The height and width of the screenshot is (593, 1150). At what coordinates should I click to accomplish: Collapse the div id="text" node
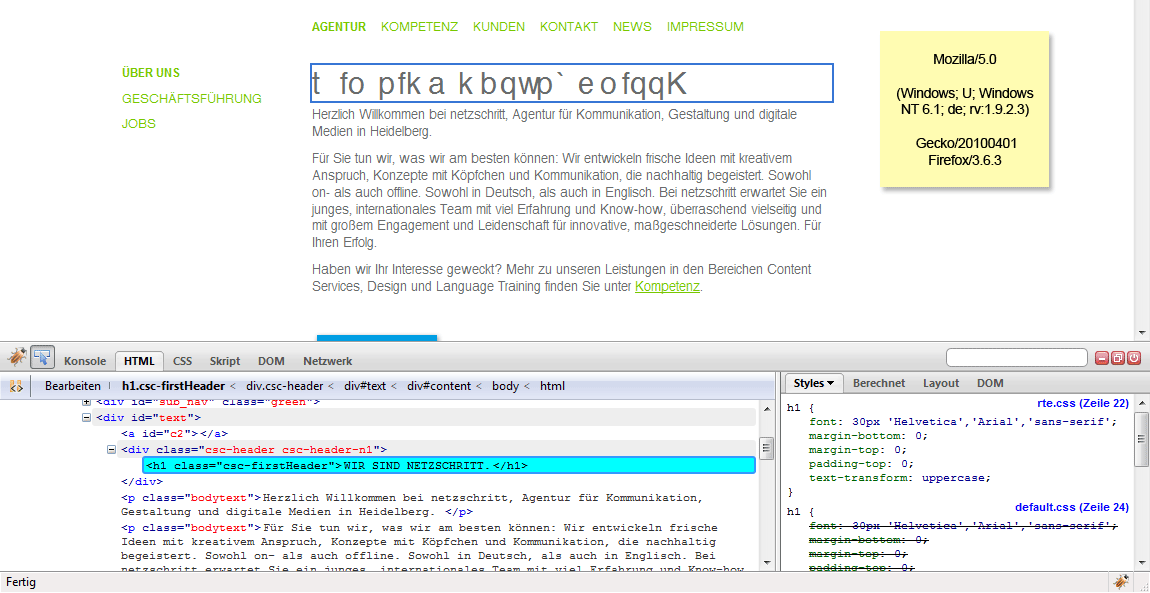click(87, 418)
